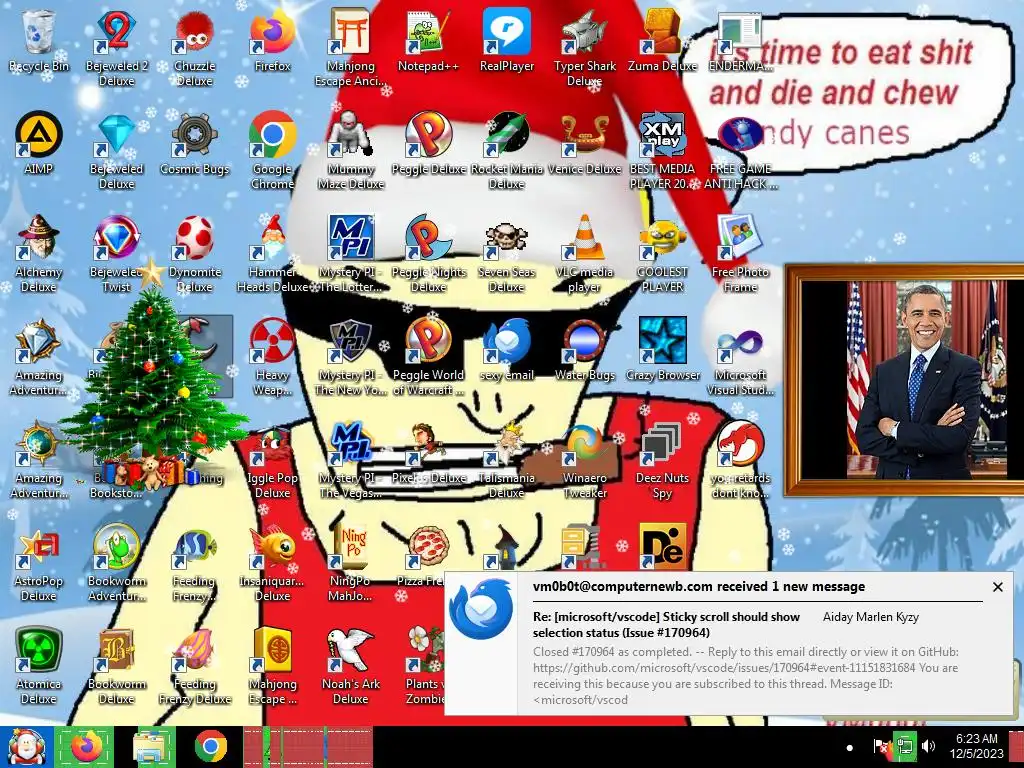
Task: Open Talismania Deluxe shortcut
Action: pos(507,460)
